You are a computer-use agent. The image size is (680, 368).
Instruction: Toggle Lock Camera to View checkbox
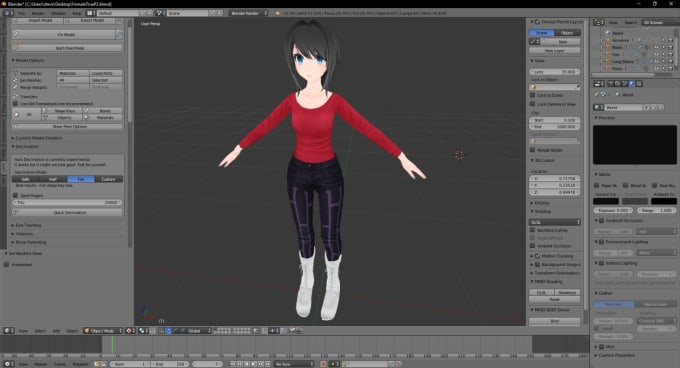coord(532,104)
